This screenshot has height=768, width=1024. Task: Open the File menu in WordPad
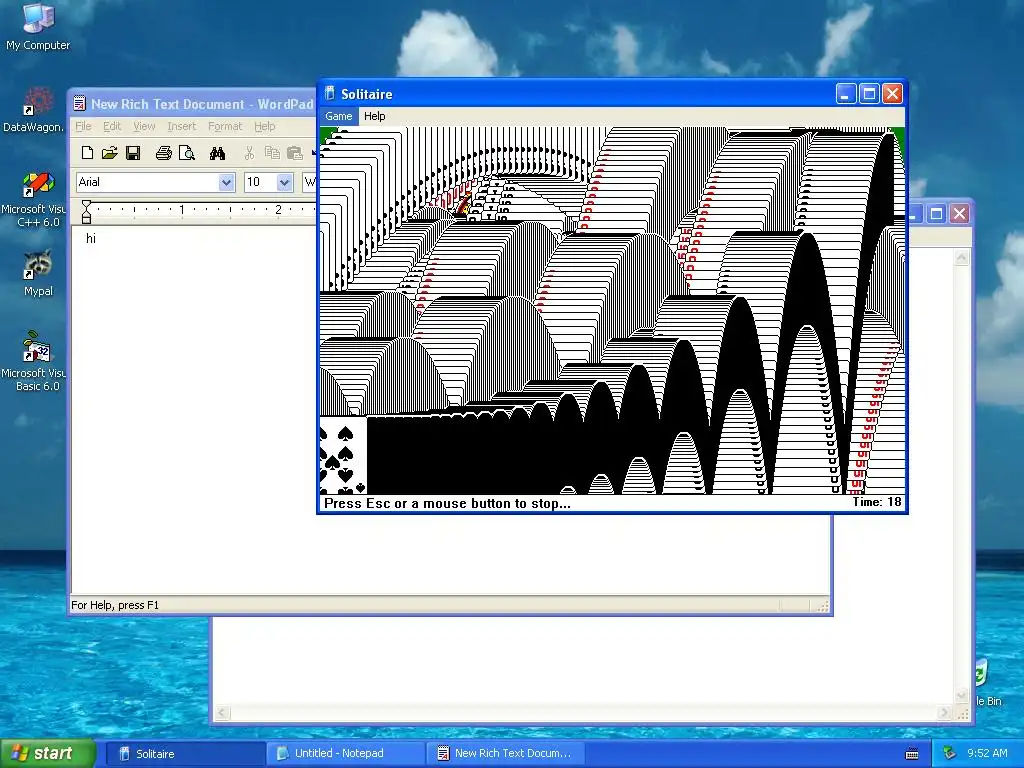pos(83,126)
